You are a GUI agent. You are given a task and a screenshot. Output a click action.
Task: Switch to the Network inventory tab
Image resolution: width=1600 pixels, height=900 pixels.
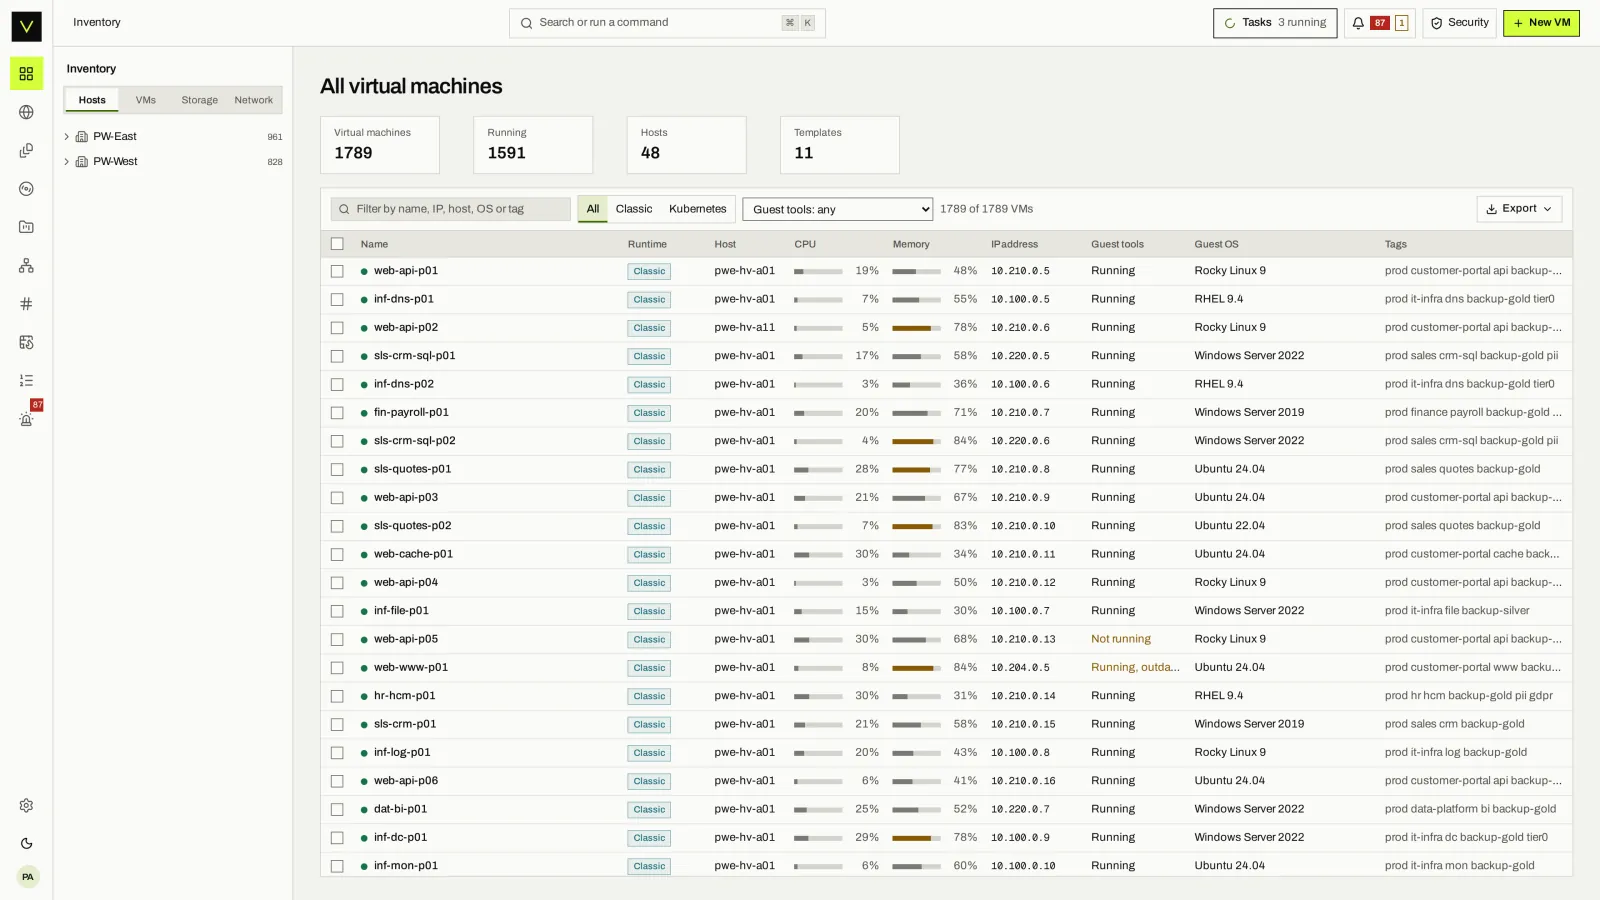[254, 100]
